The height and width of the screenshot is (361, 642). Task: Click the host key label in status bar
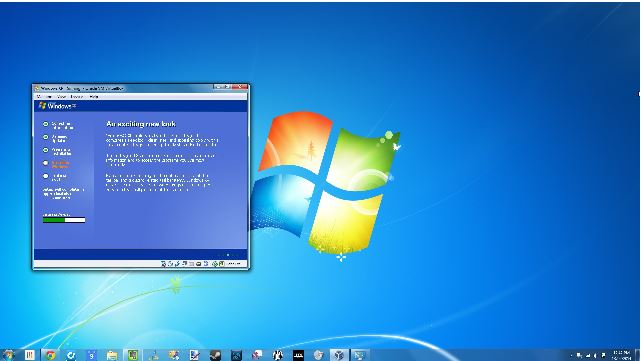pyautogui.click(x=234, y=264)
